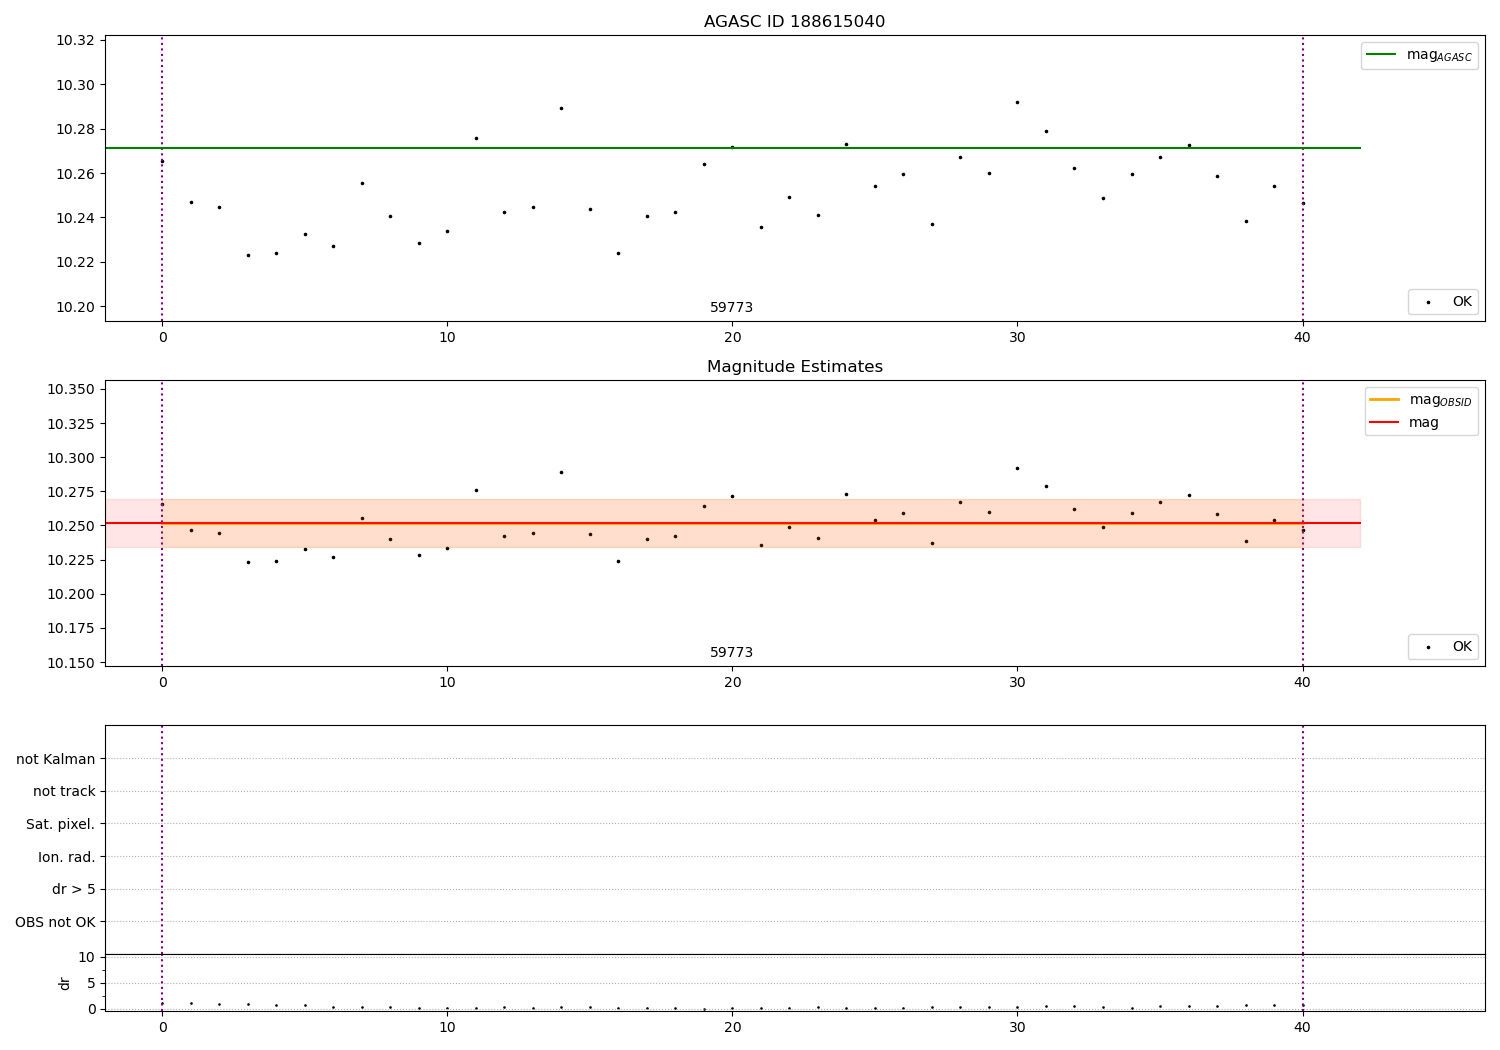Click the '10.250' y-axis tick label
The height and width of the screenshot is (1050, 1500).
pyautogui.click(x=71, y=526)
